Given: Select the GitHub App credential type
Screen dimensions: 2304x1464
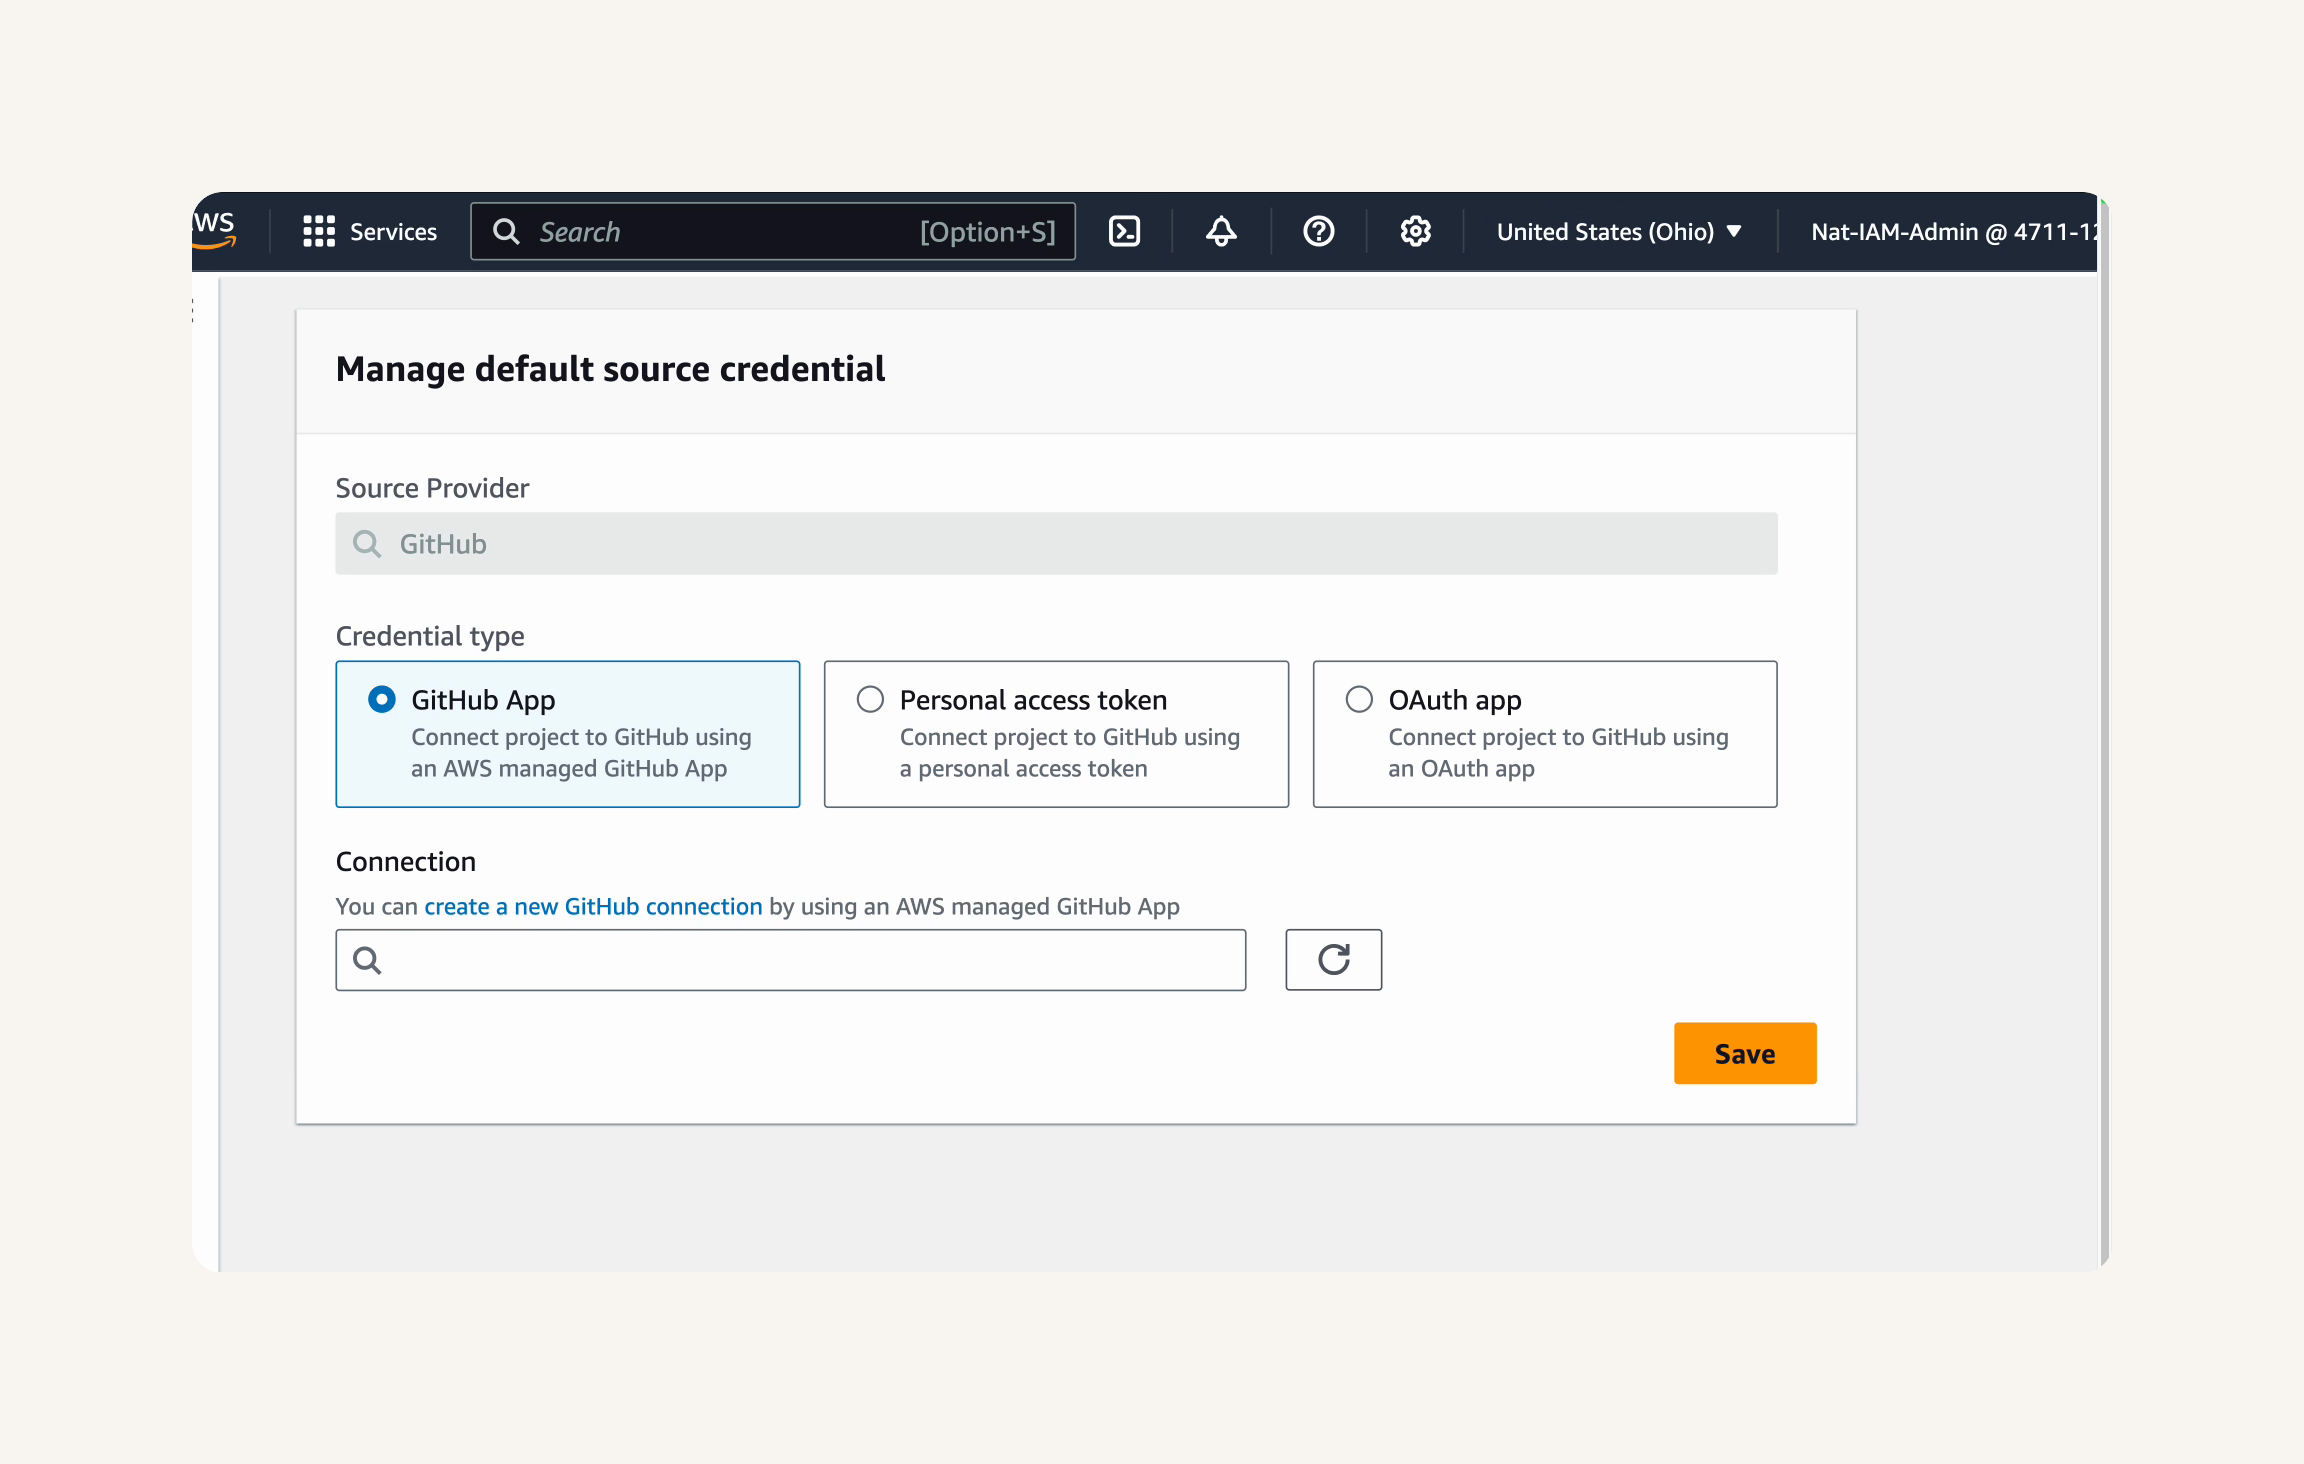Looking at the screenshot, I should (568, 734).
